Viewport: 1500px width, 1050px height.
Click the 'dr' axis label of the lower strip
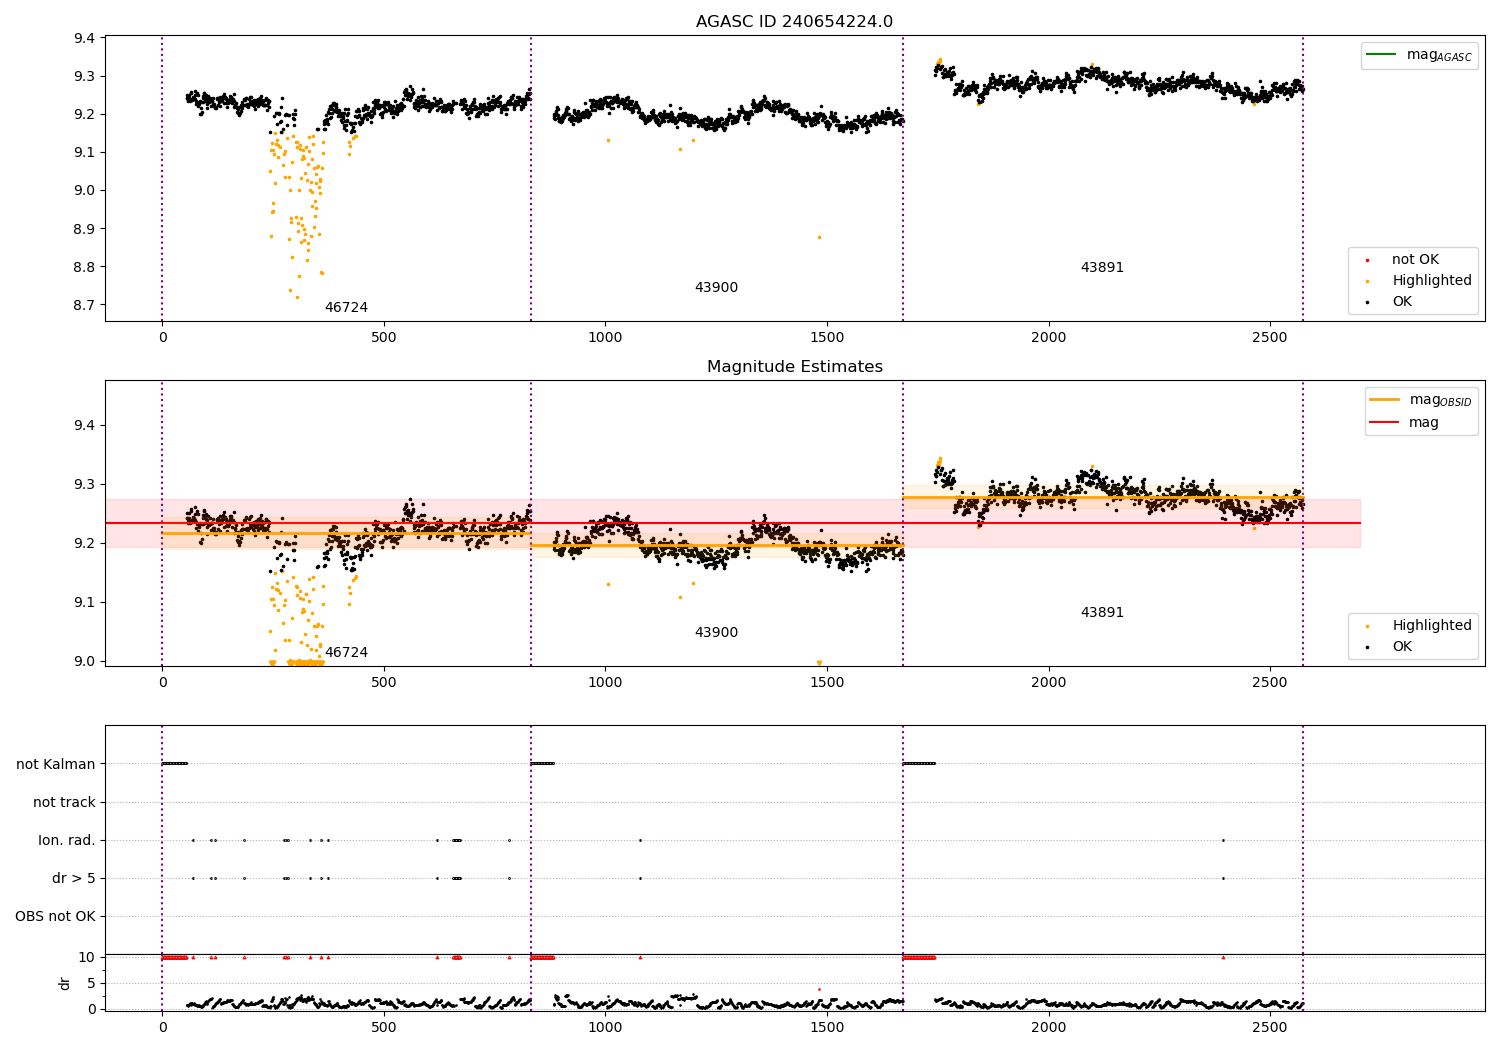click(x=65, y=983)
